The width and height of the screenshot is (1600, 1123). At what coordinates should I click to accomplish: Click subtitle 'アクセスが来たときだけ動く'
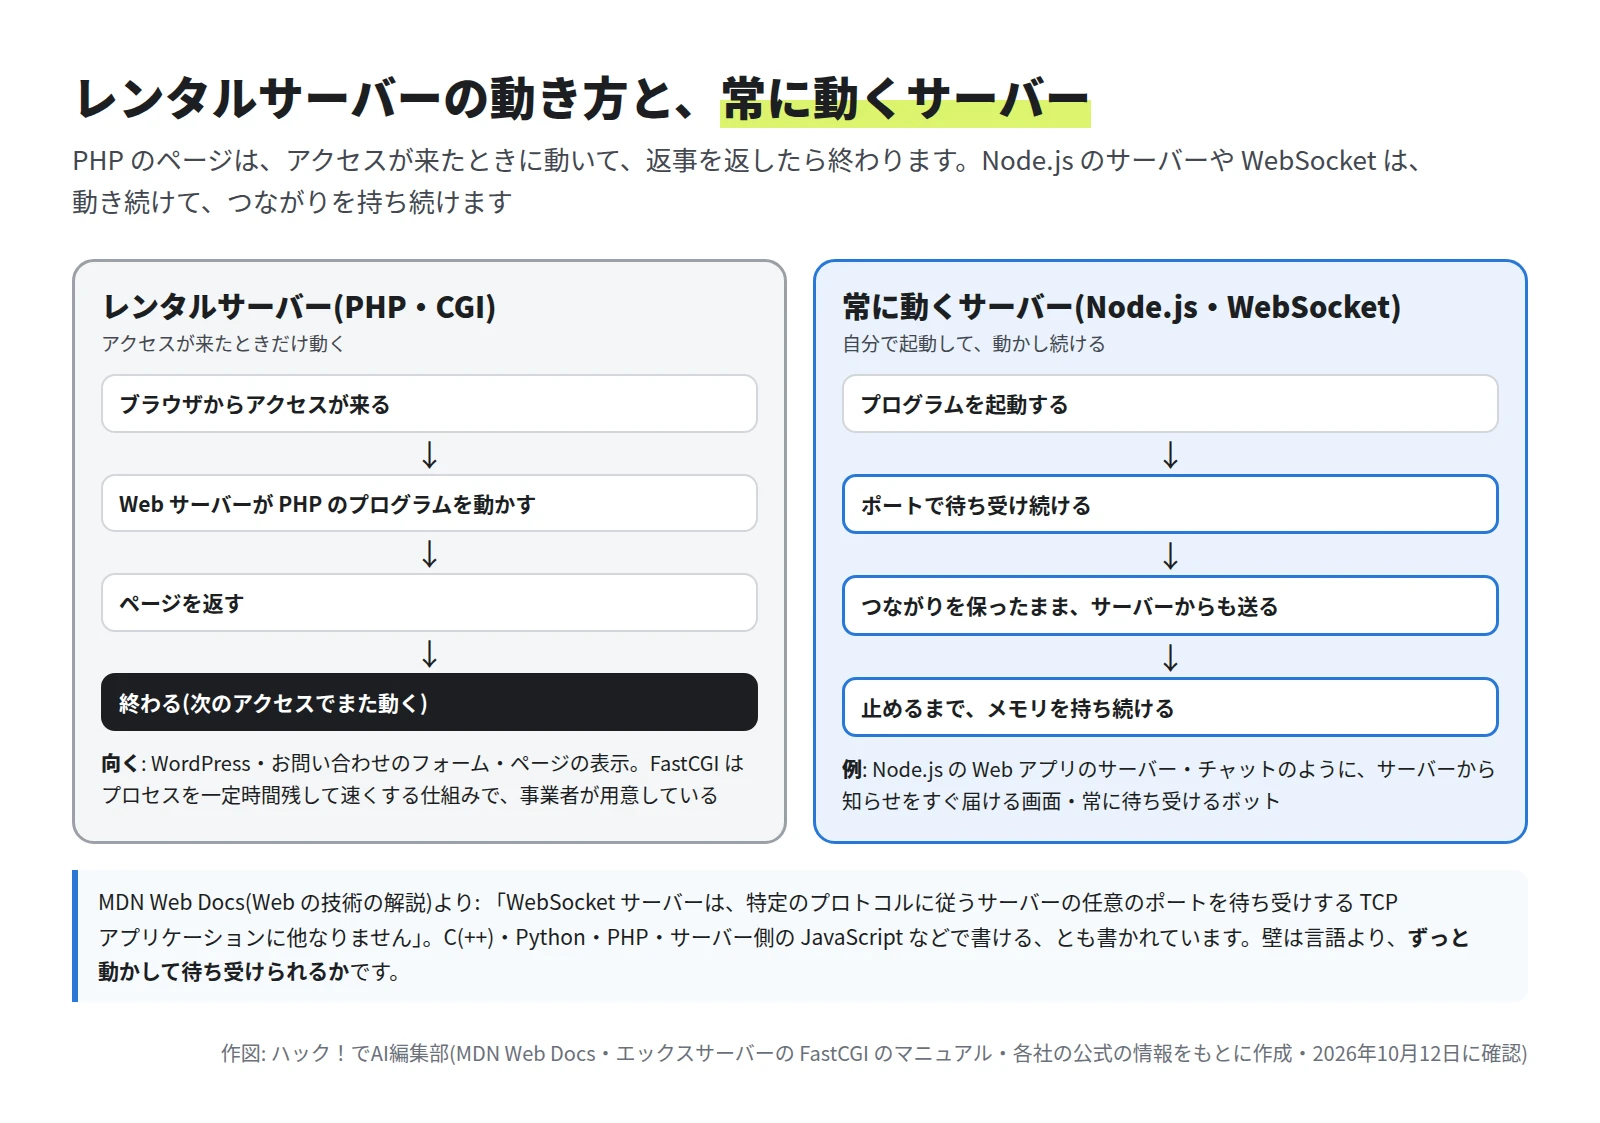pyautogui.click(x=223, y=344)
